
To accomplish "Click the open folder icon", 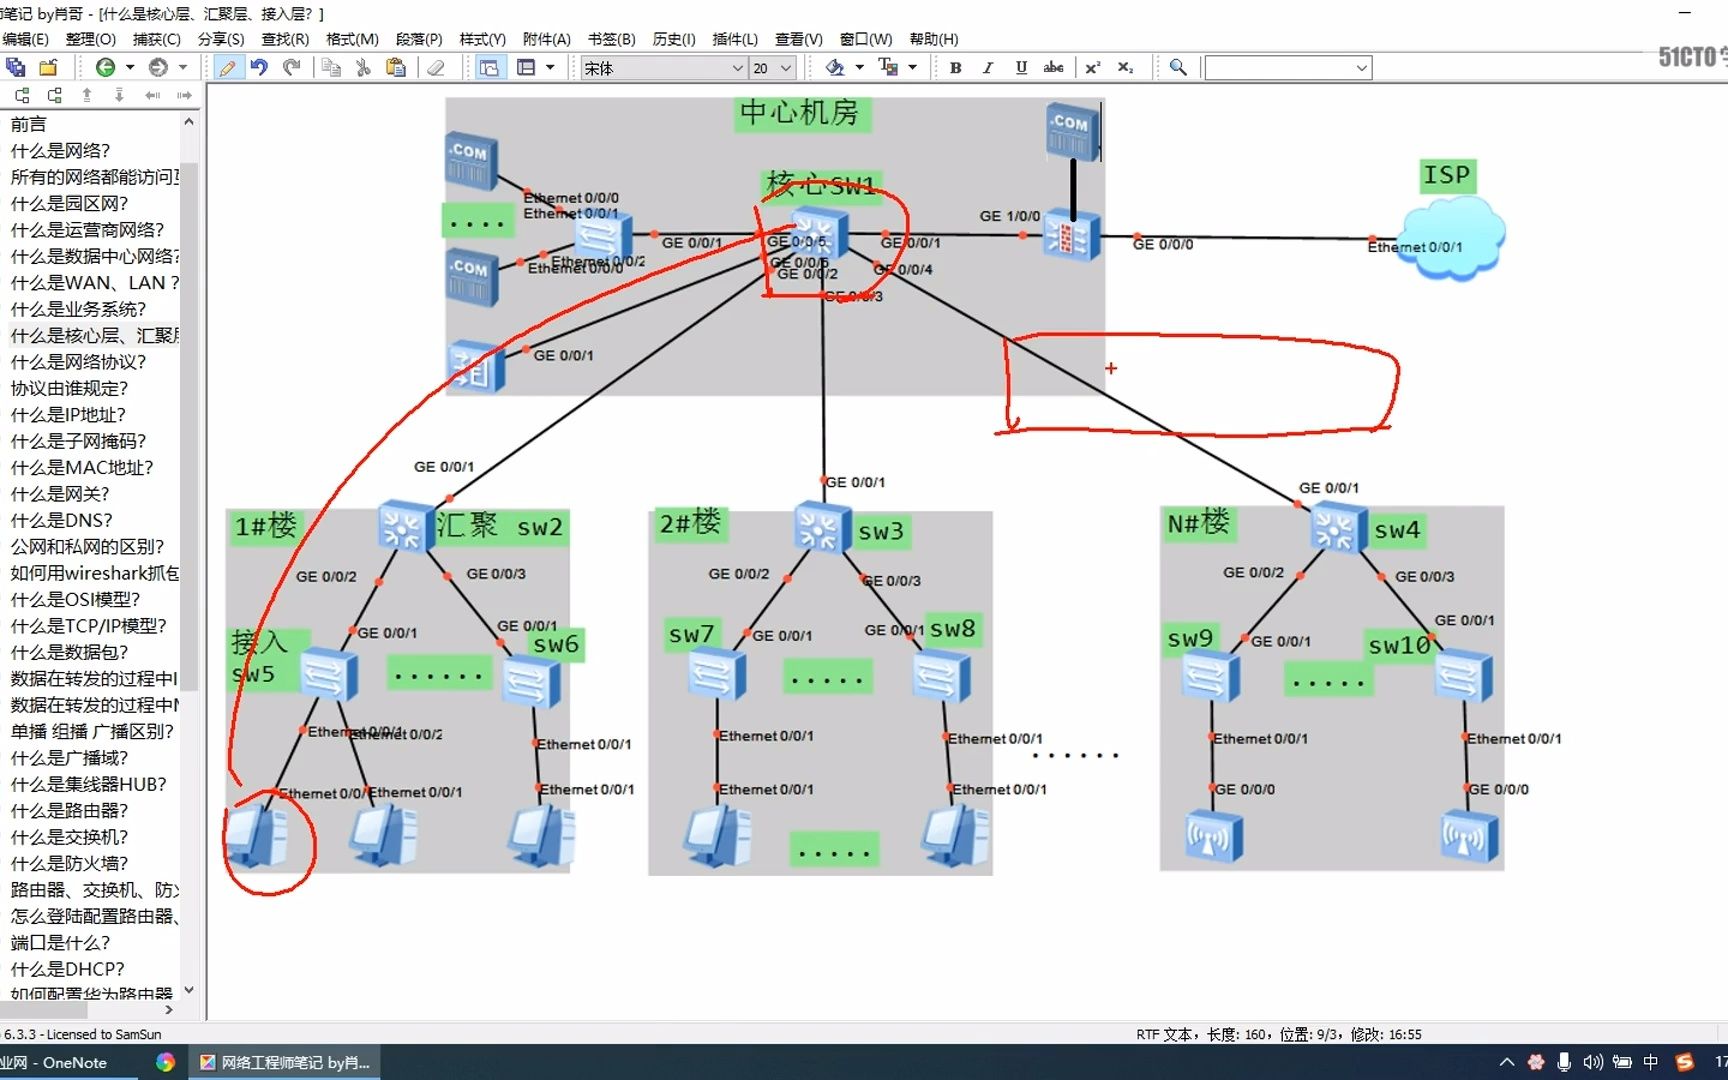I will pos(48,67).
